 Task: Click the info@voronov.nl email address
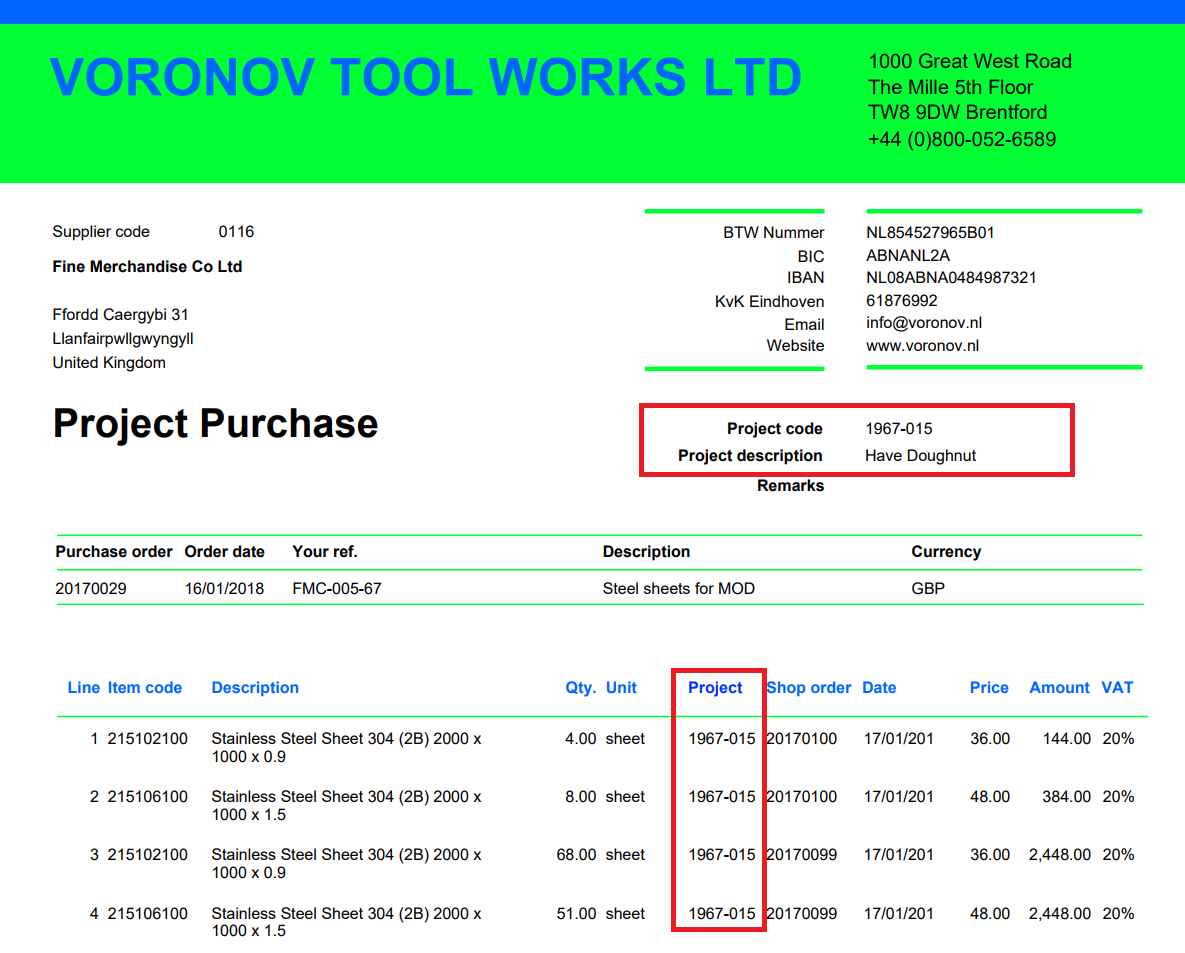[923, 323]
